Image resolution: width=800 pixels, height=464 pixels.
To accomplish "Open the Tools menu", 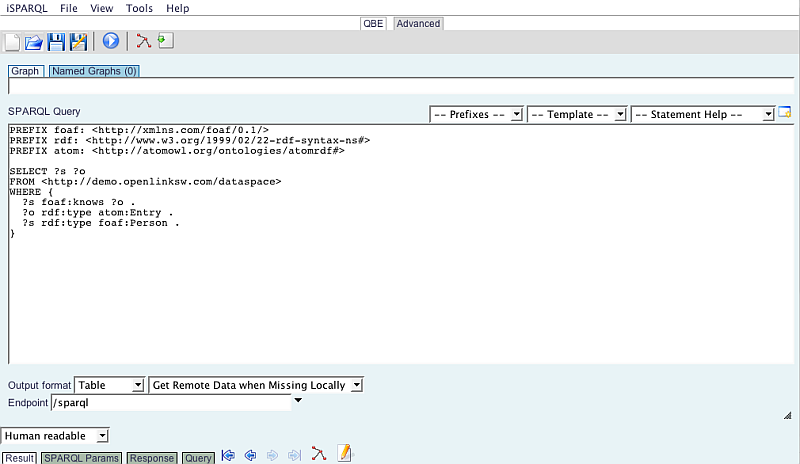I will 139,8.
